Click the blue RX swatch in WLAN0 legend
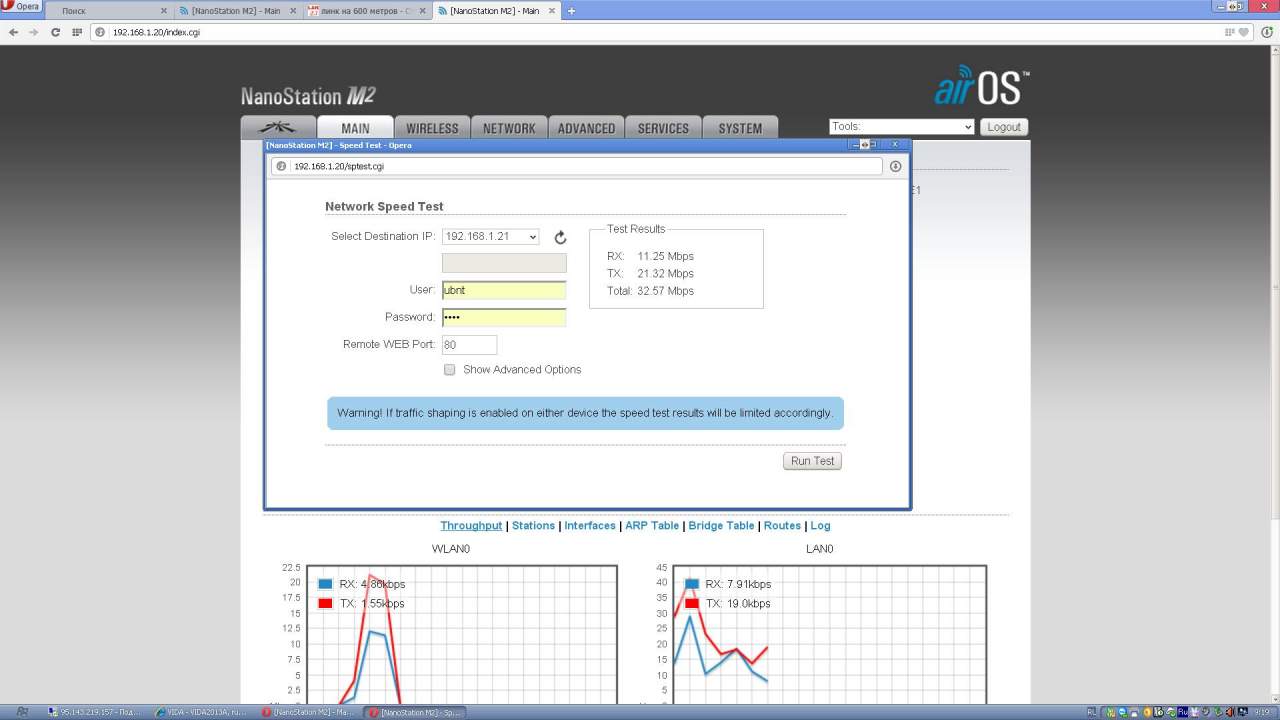This screenshot has height=720, width=1280. (325, 584)
